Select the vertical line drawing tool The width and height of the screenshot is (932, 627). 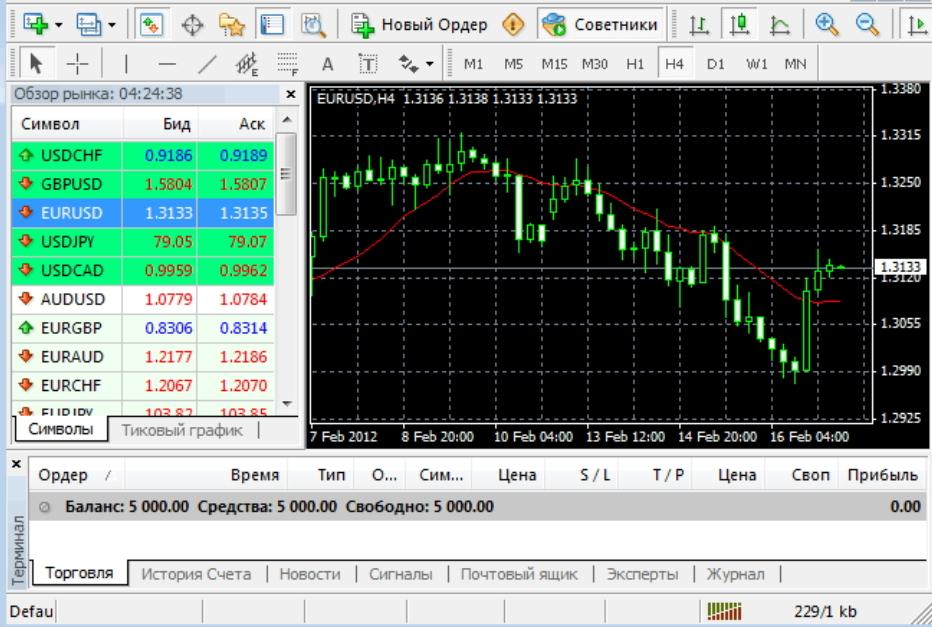pyautogui.click(x=126, y=64)
